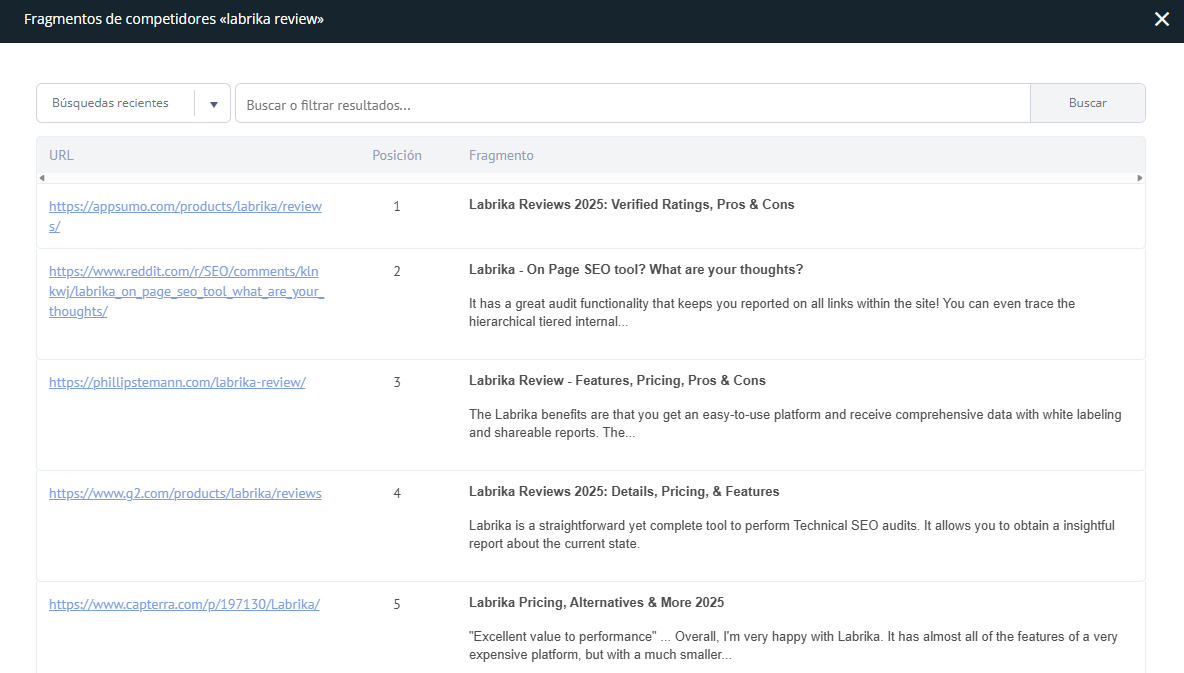Click position value 4 in g2 row
Viewport: 1184px width, 673px height.
(x=396, y=493)
